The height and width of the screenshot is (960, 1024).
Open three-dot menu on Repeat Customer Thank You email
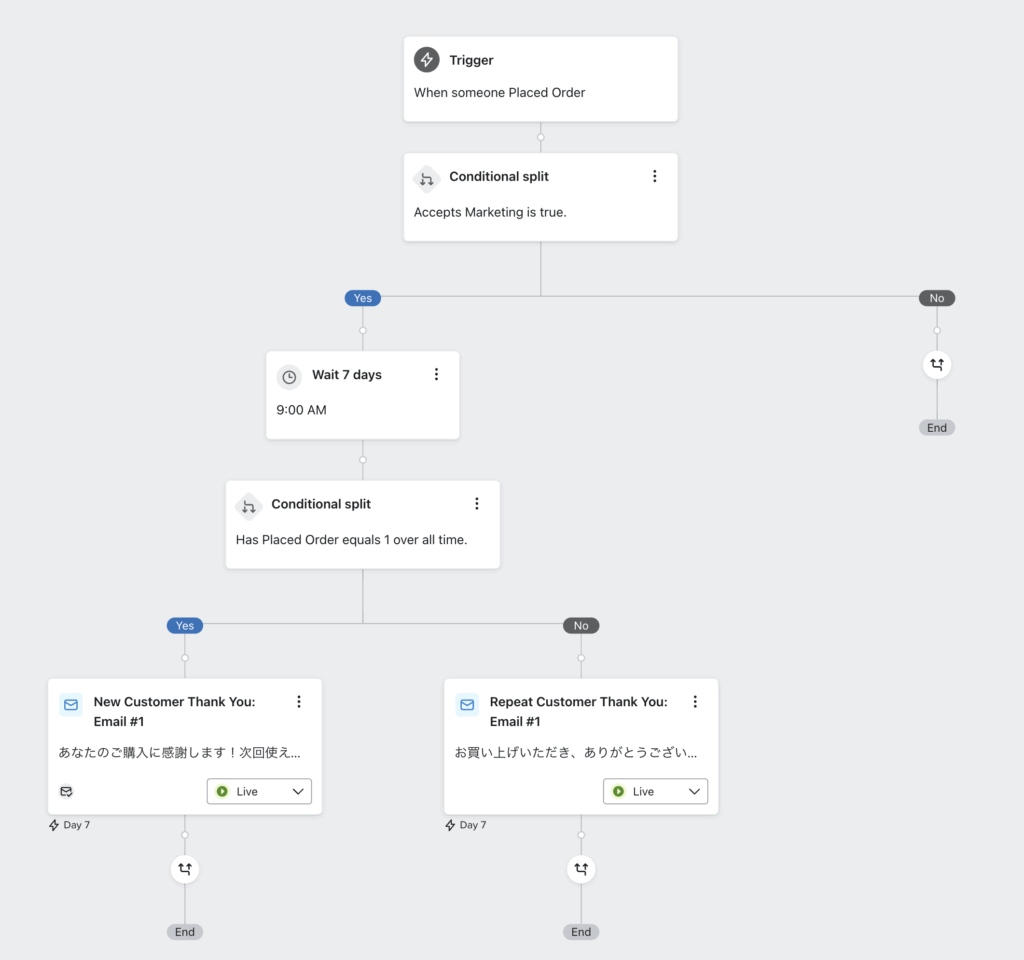[x=695, y=702]
